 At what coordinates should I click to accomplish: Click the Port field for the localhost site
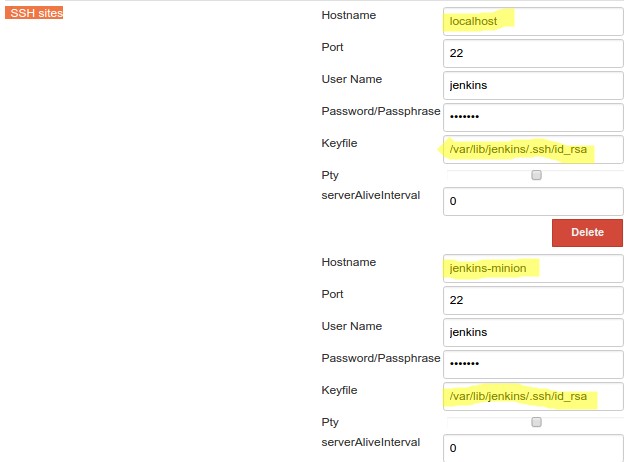point(532,53)
